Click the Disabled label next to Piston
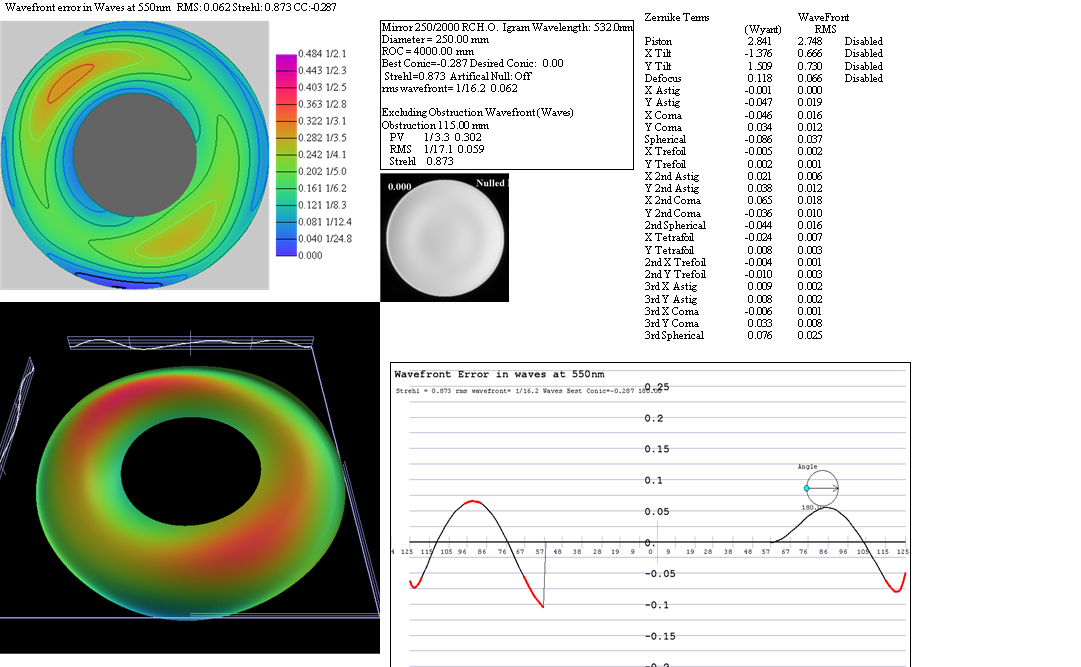This screenshot has height=667, width=1081. pyautogui.click(x=863, y=41)
